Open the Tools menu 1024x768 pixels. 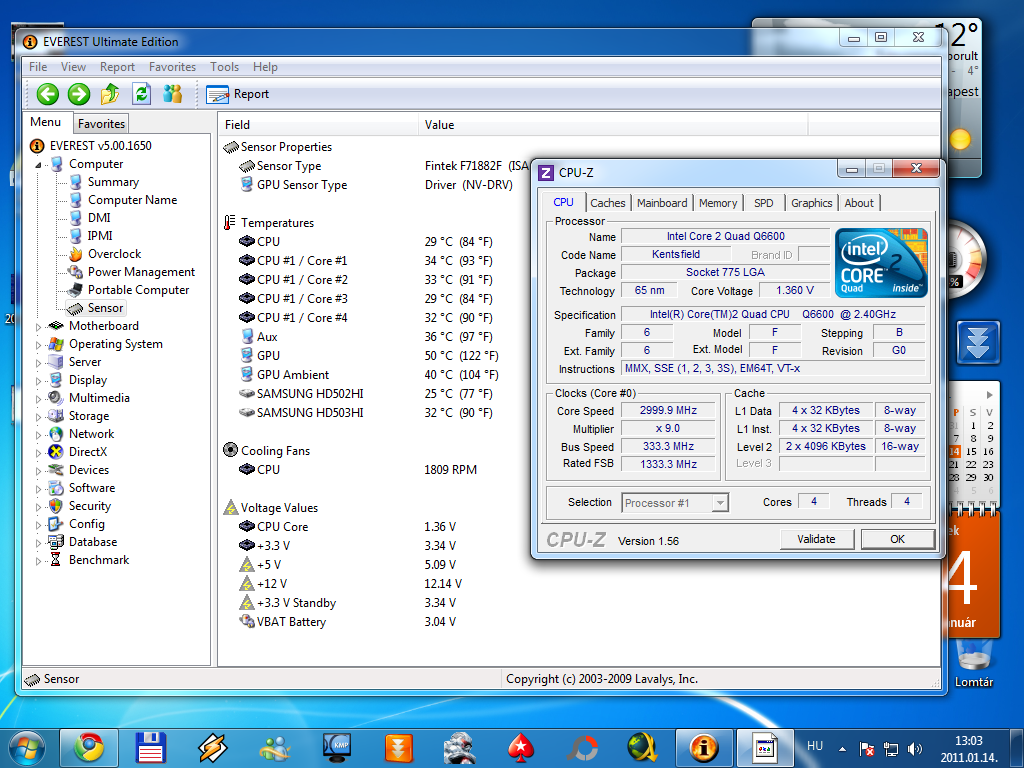(x=224, y=67)
